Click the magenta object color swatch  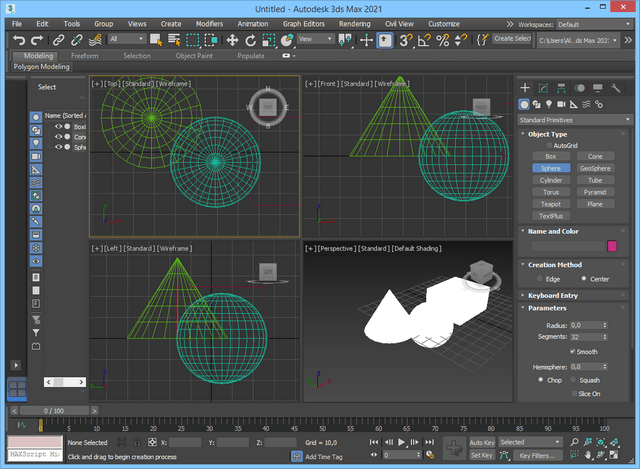coord(612,246)
